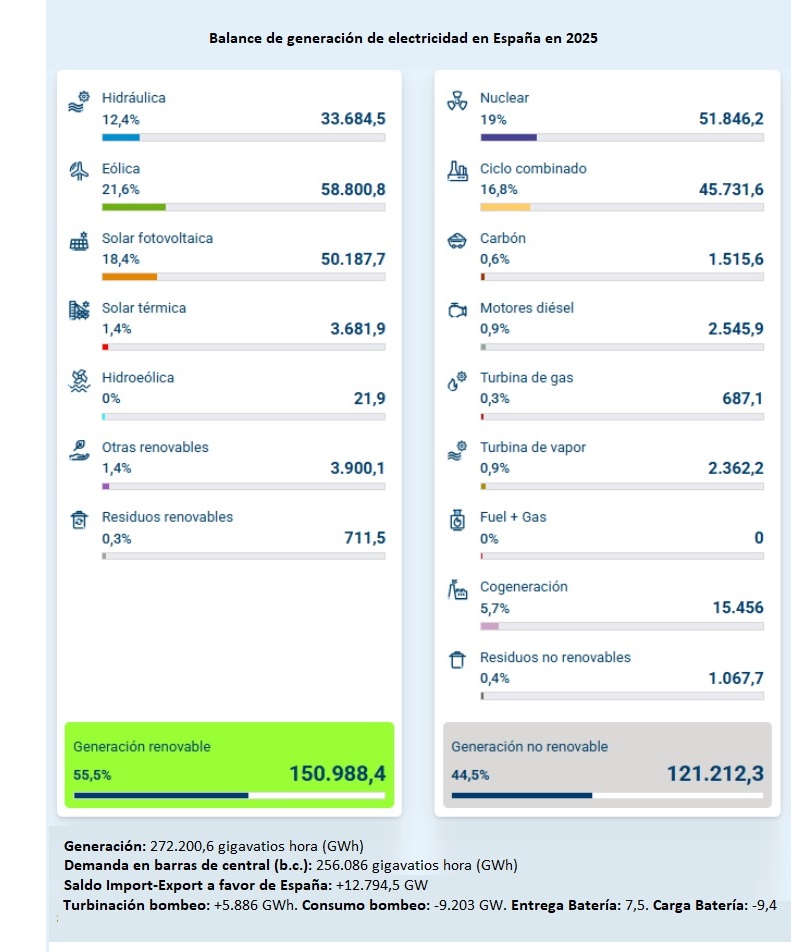The image size is (791, 952).
Task: Click the Solar fotovoltaica orange bar
Action: [x=129, y=277]
